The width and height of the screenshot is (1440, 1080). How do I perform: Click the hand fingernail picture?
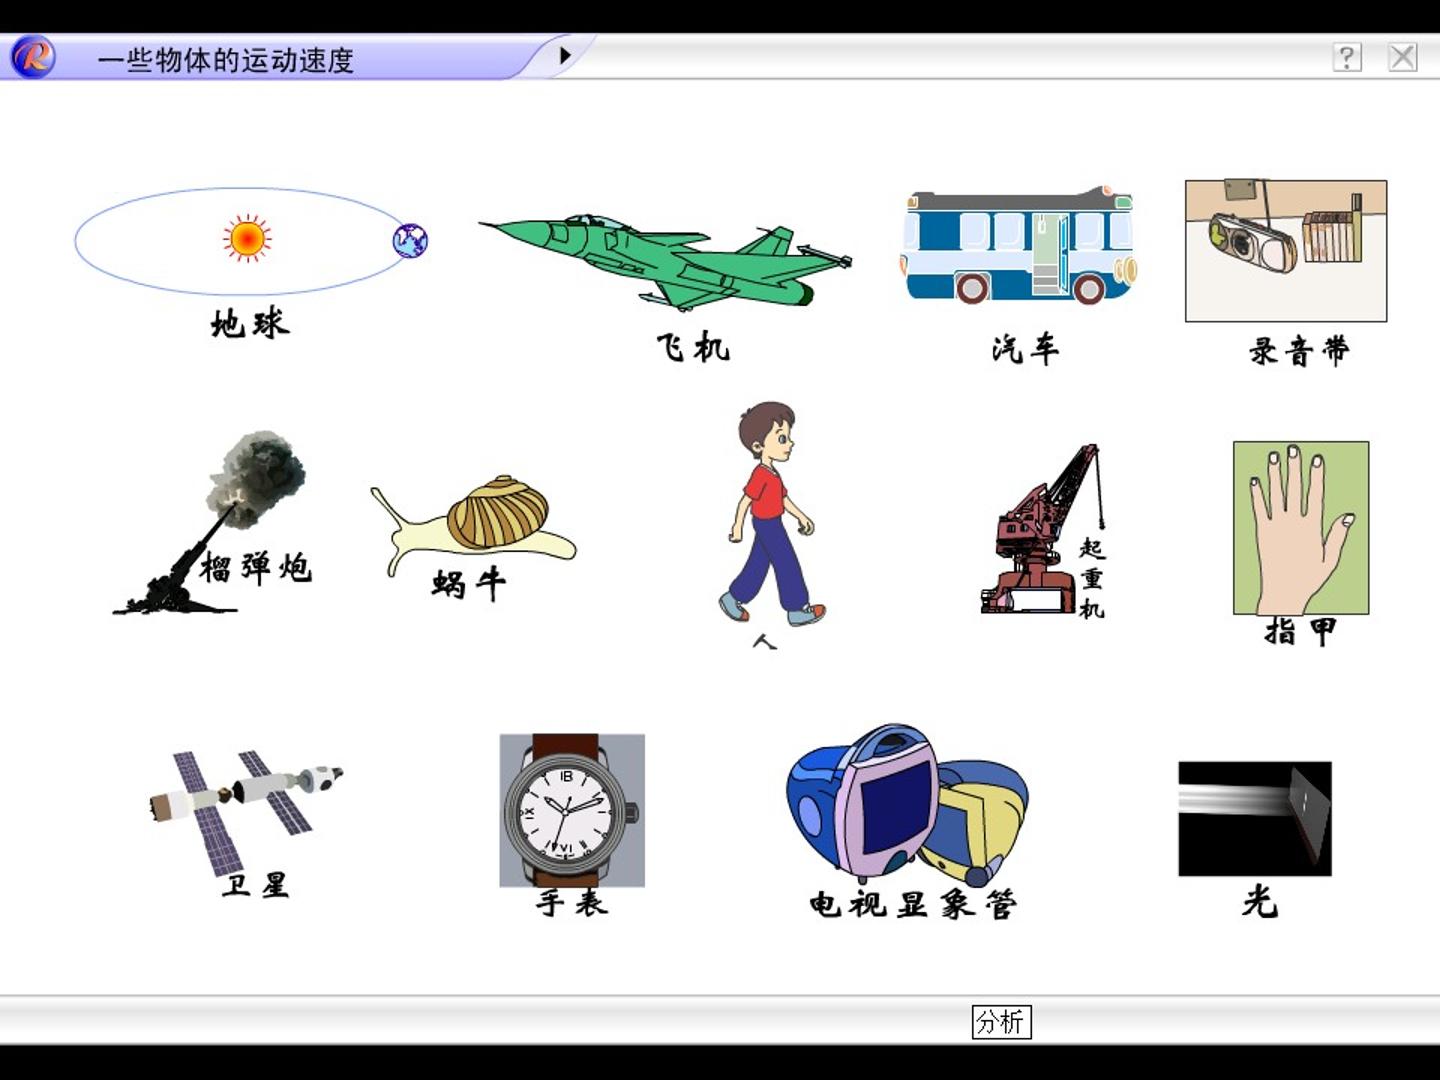pos(1301,528)
